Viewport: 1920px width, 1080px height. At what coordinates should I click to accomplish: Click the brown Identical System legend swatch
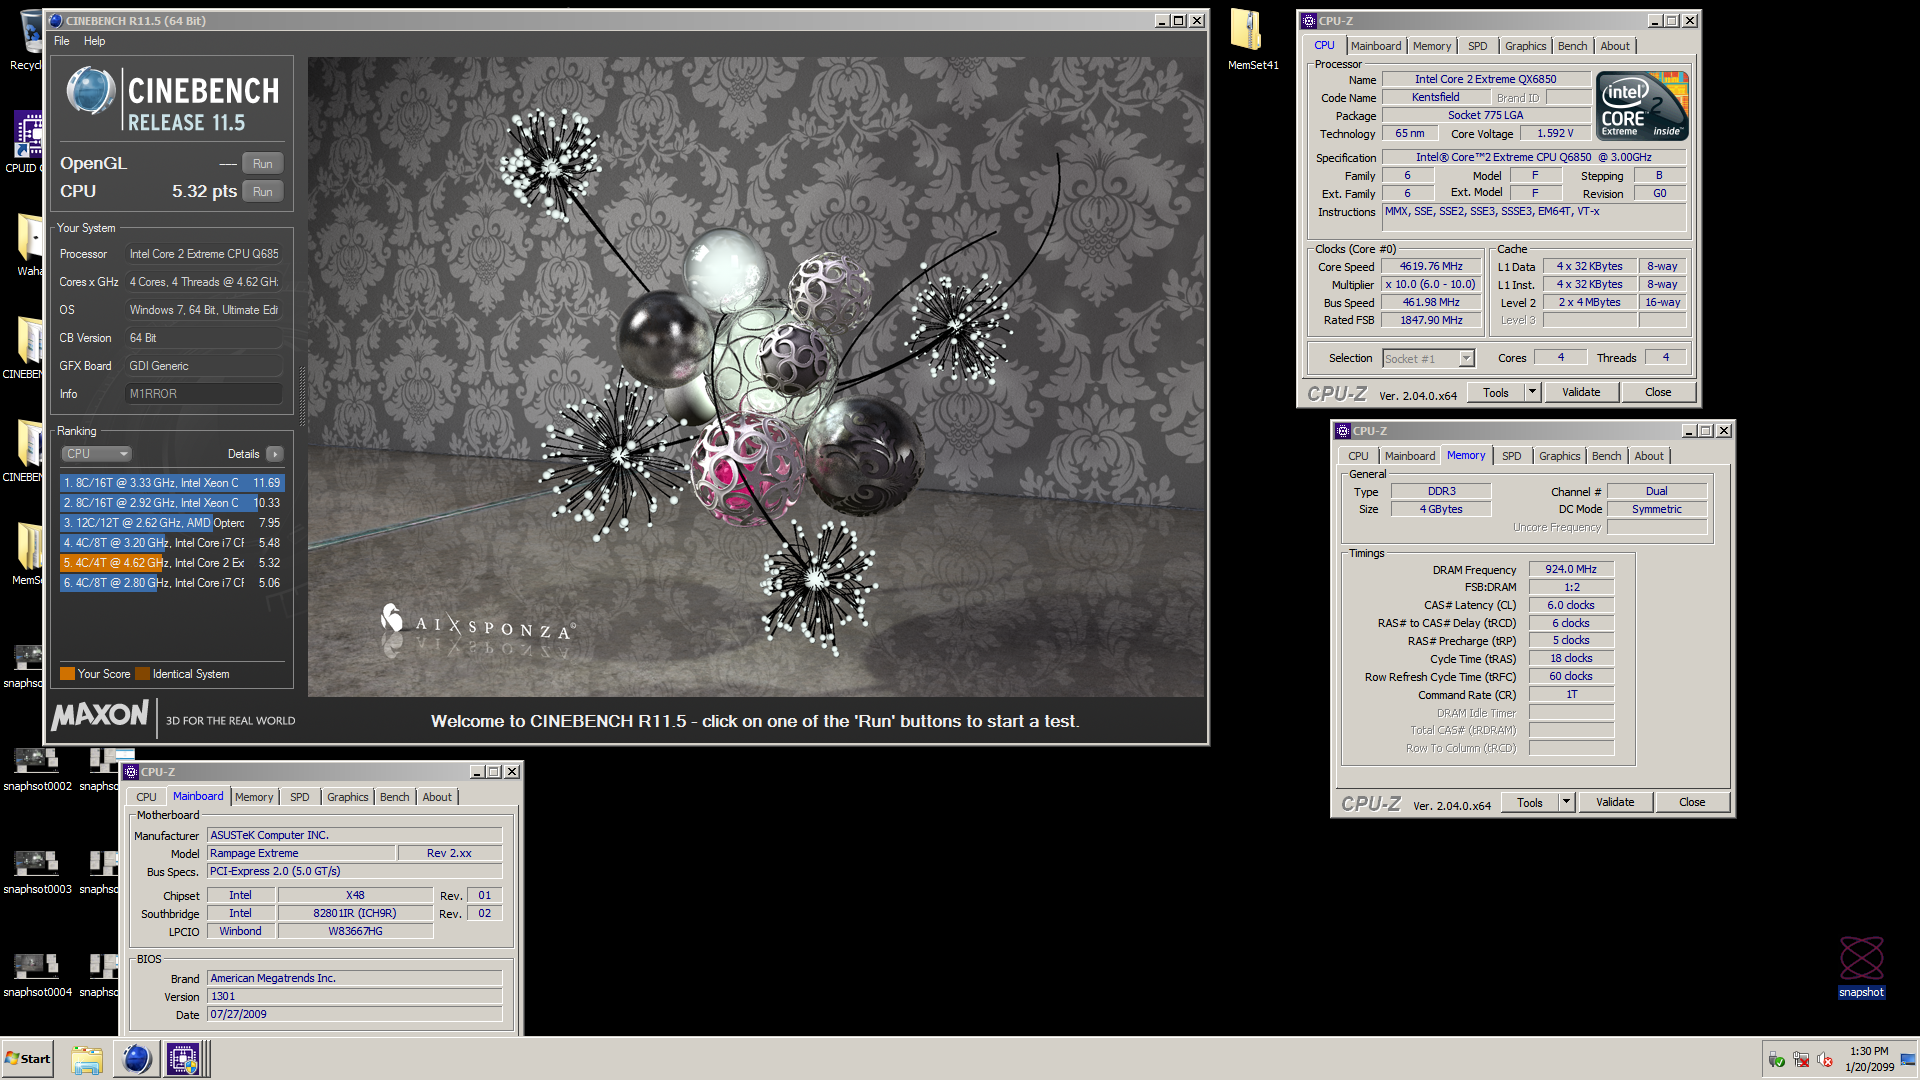coord(143,674)
